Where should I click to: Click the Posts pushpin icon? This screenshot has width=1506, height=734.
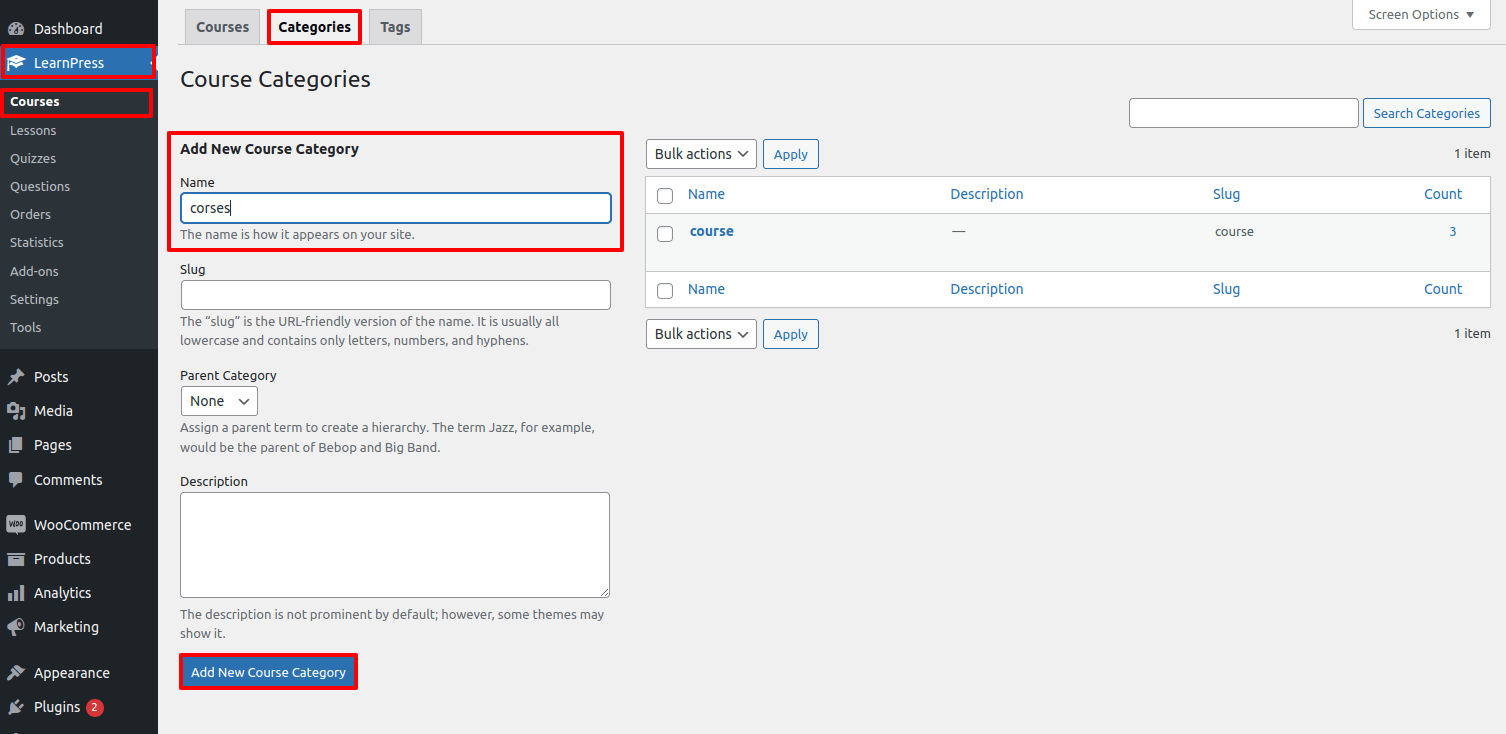(x=16, y=377)
